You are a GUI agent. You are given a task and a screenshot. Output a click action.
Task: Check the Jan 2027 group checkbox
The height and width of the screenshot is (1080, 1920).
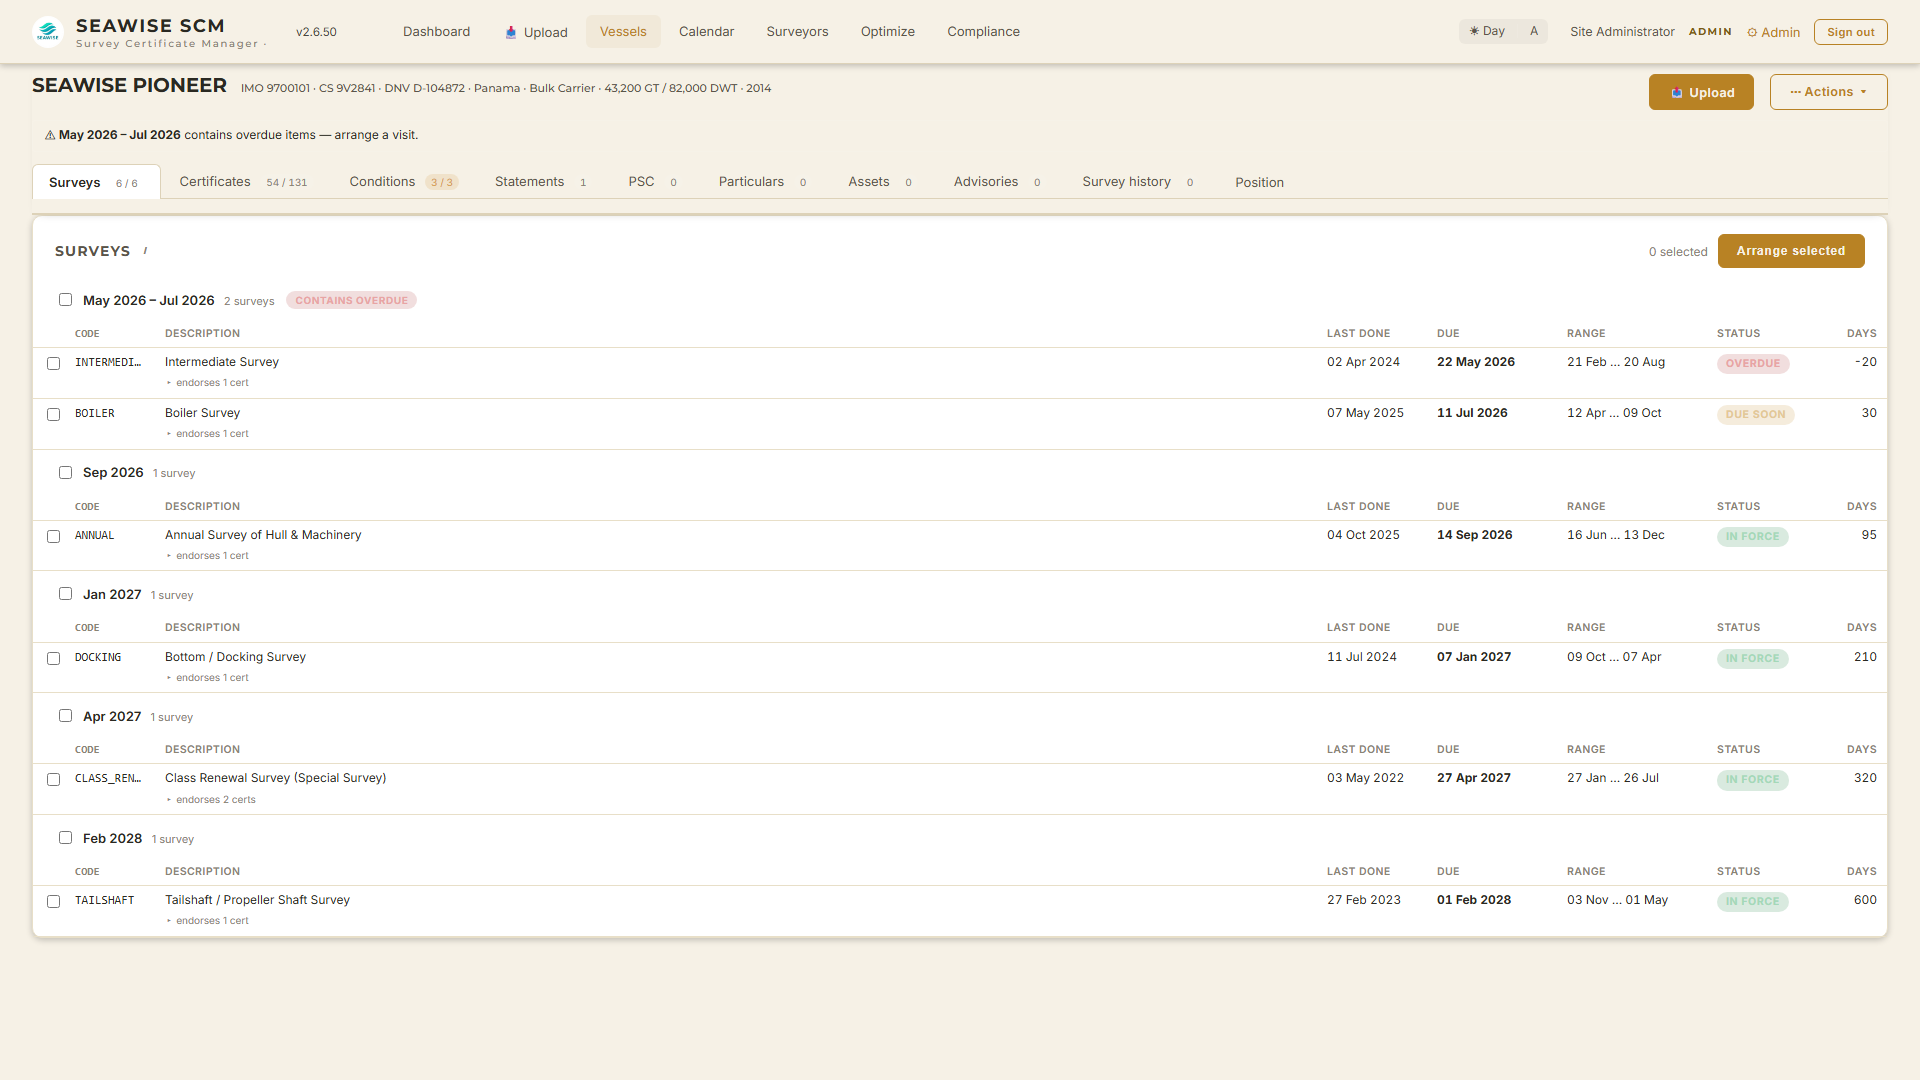(65, 594)
